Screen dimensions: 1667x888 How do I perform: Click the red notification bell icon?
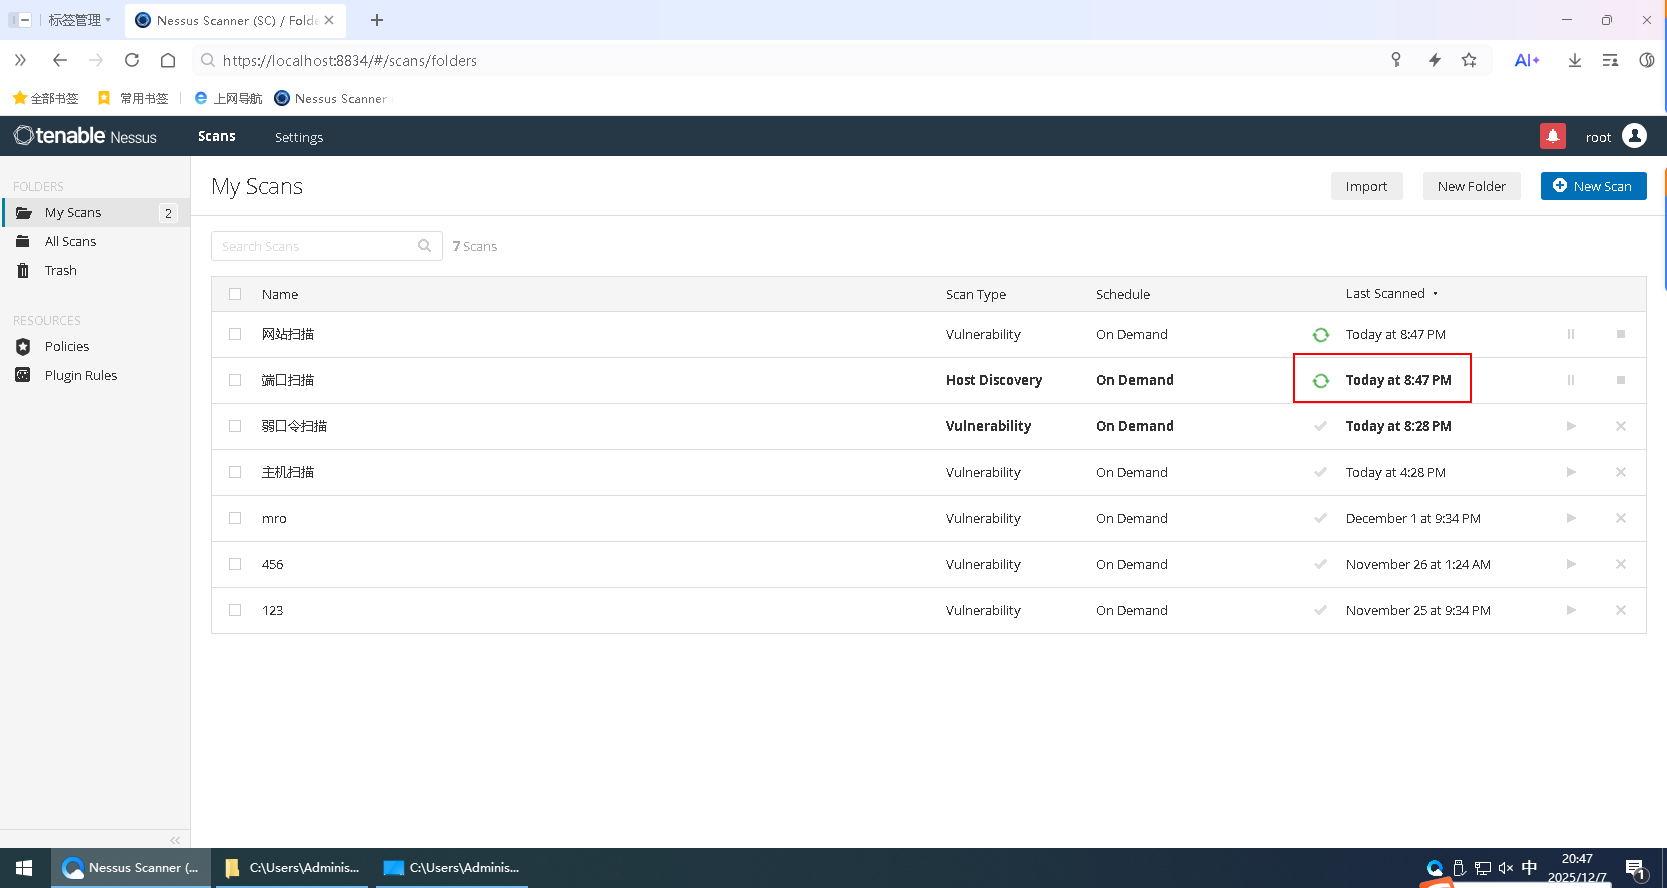[1552, 136]
